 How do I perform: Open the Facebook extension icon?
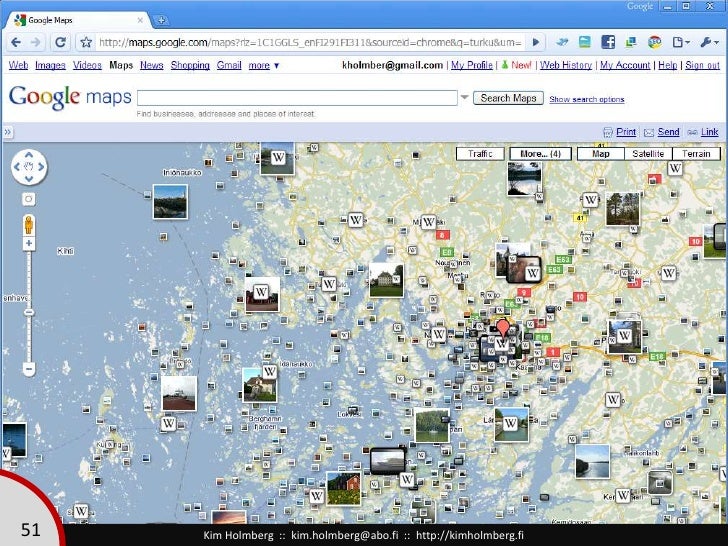click(x=608, y=42)
